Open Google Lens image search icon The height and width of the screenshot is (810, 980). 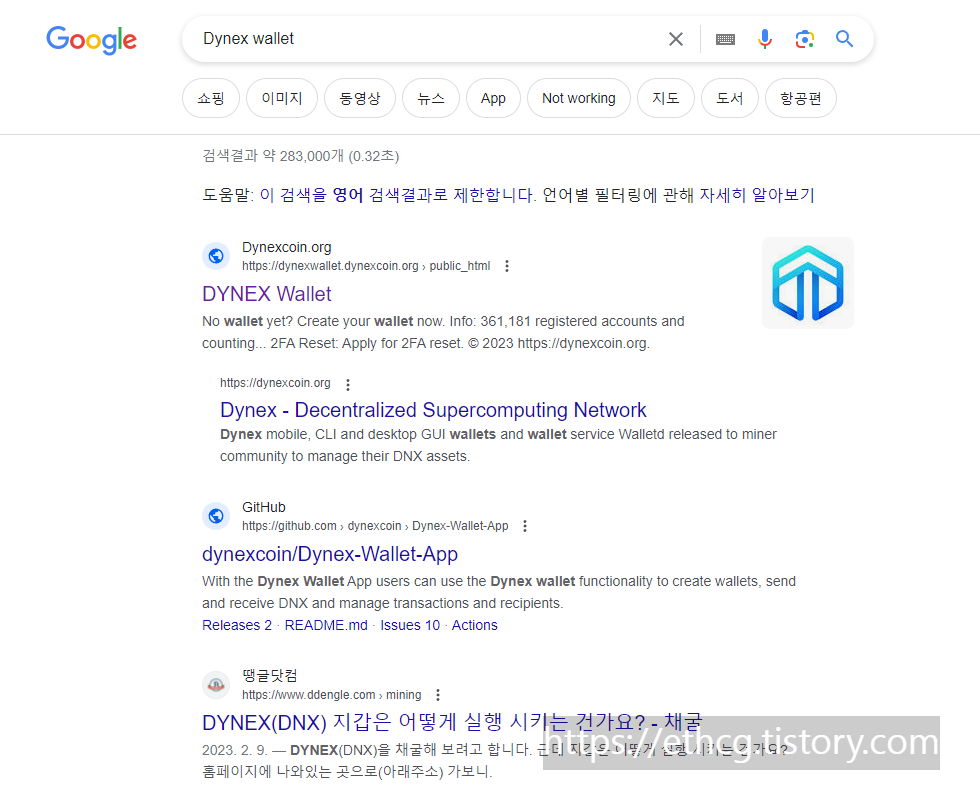[x=805, y=39]
